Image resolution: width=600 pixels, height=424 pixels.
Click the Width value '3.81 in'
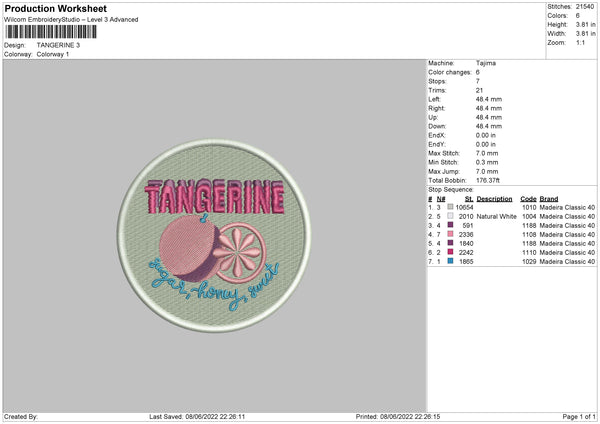(585, 34)
